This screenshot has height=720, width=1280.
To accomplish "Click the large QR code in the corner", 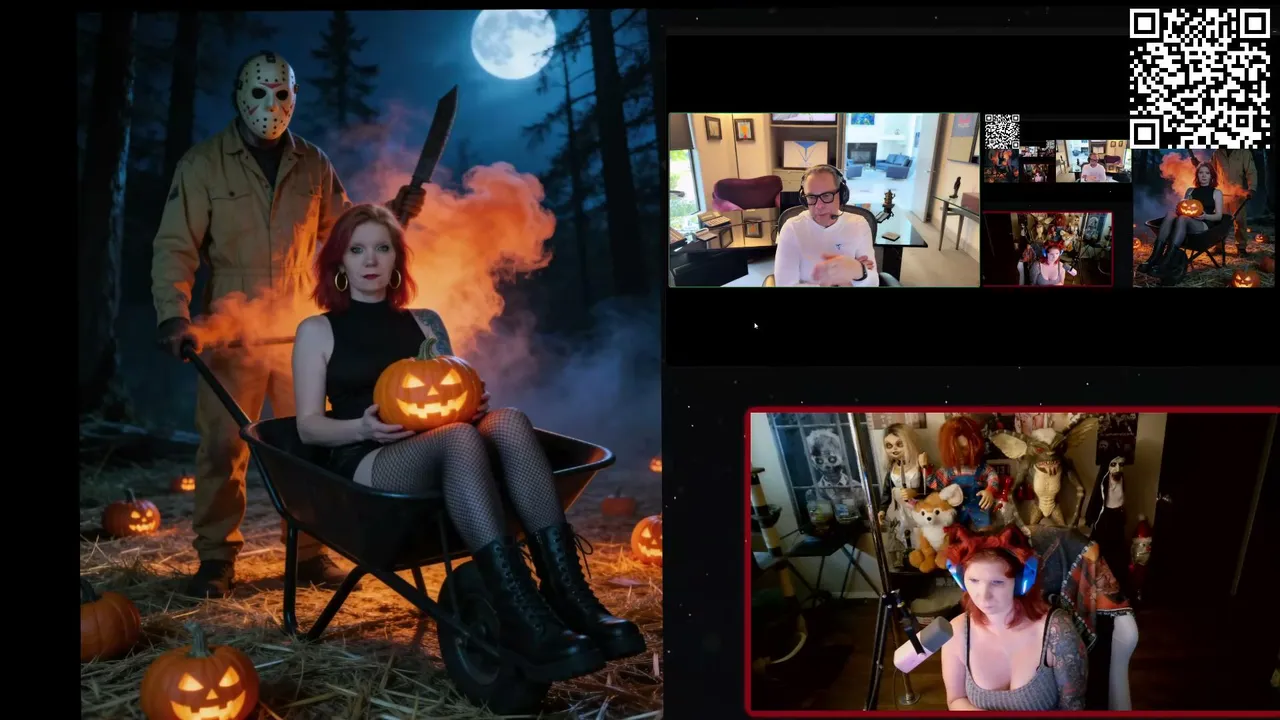I will [1200, 78].
